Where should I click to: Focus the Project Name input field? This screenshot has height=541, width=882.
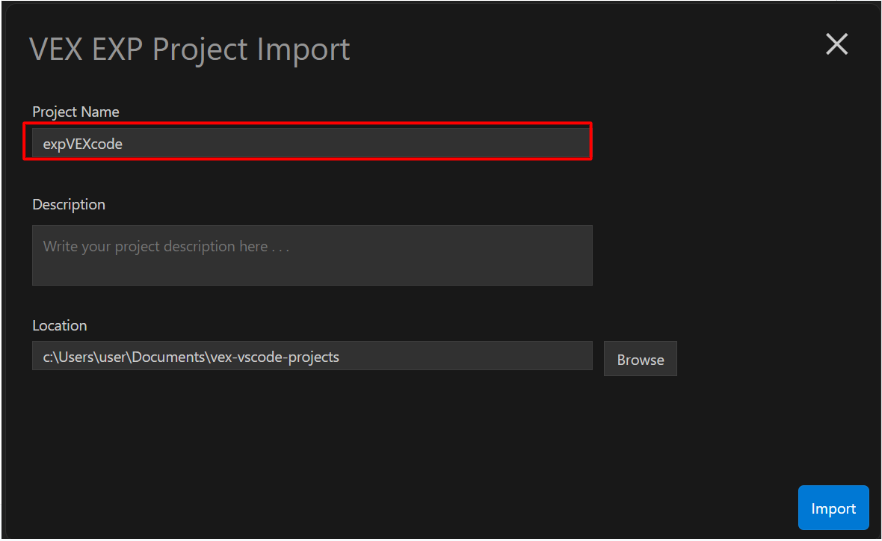tap(310, 143)
